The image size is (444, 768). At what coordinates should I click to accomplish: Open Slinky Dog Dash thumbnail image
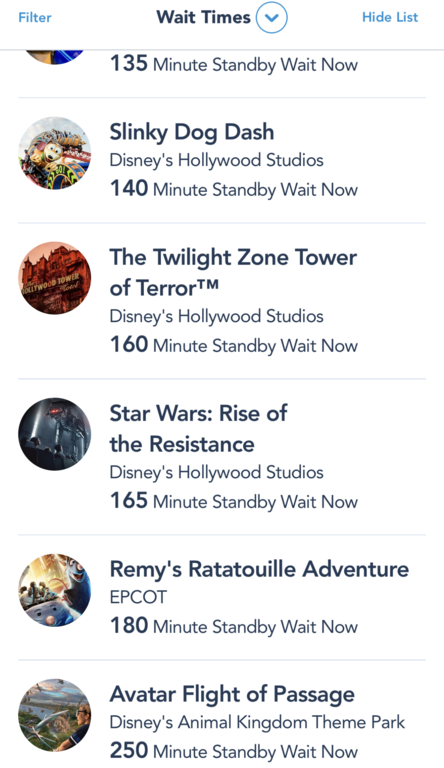[x=55, y=153]
